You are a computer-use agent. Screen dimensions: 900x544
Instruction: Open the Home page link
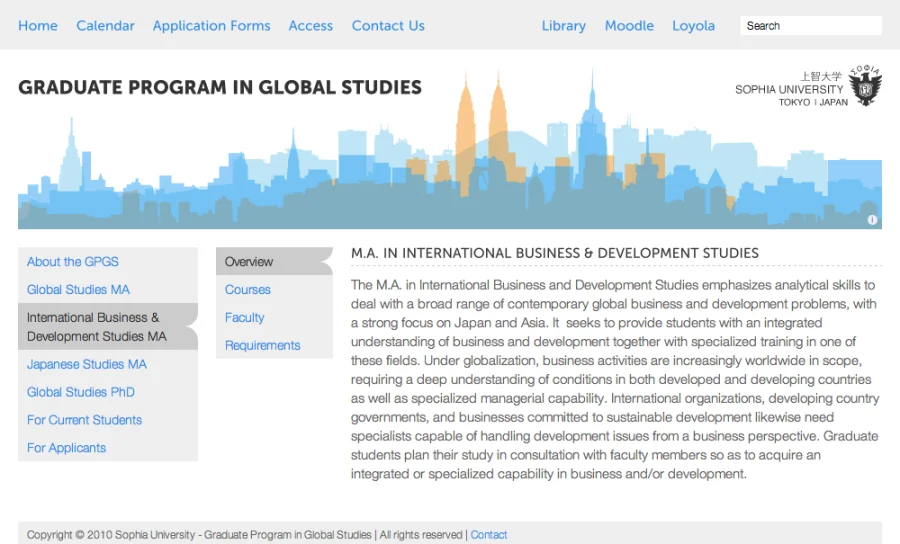pos(38,26)
